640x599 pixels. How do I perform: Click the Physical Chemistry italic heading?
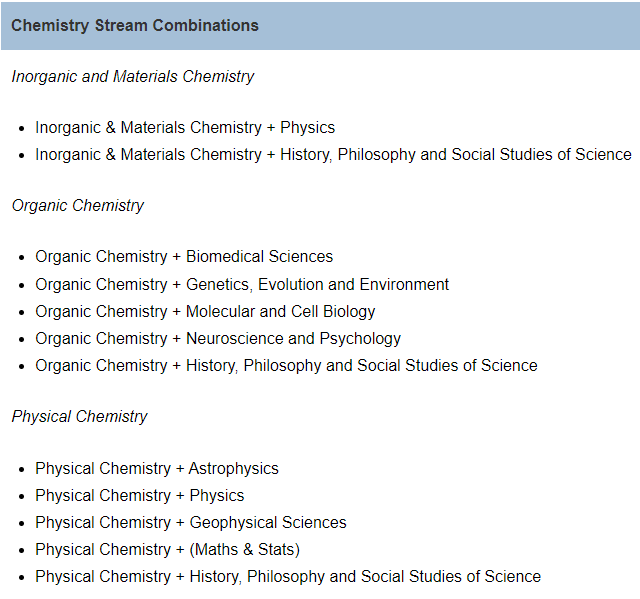coord(79,417)
